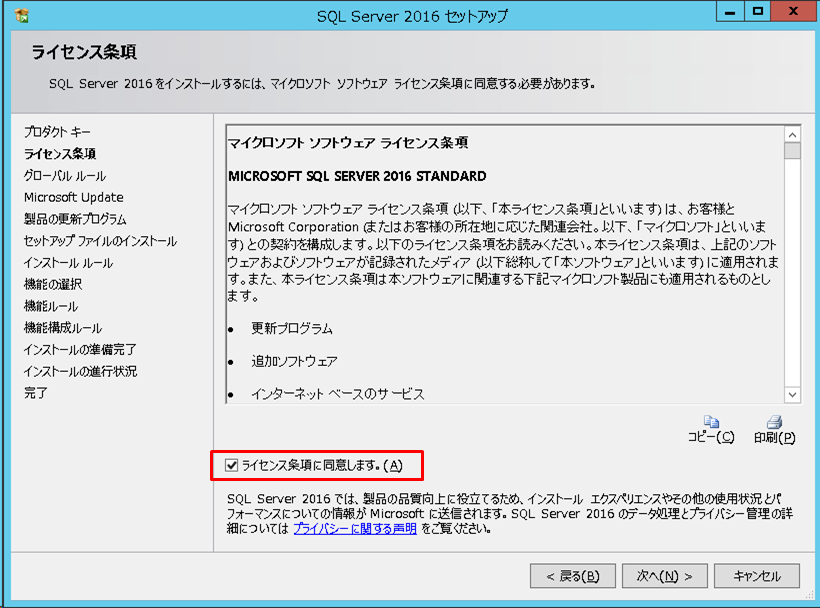Select the グローバル ルール step
Viewport: 820px width, 608px height.
coord(65,176)
